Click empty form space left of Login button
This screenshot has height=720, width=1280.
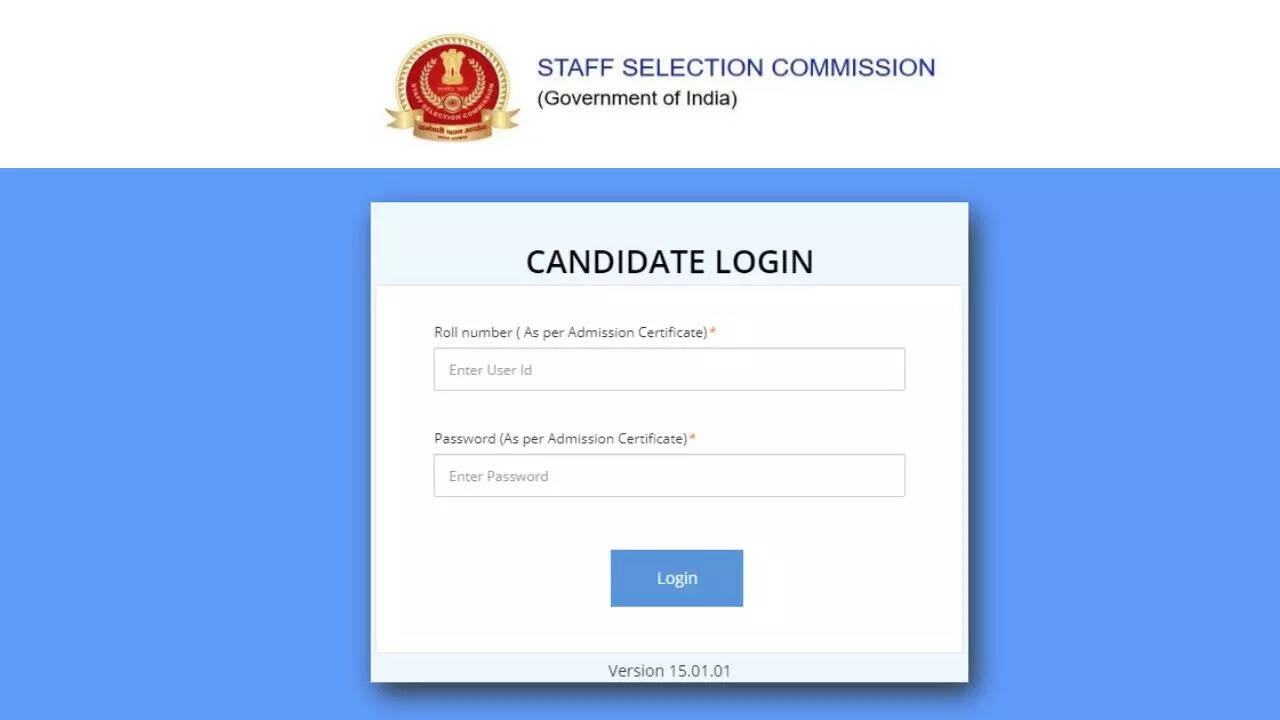pos(500,578)
